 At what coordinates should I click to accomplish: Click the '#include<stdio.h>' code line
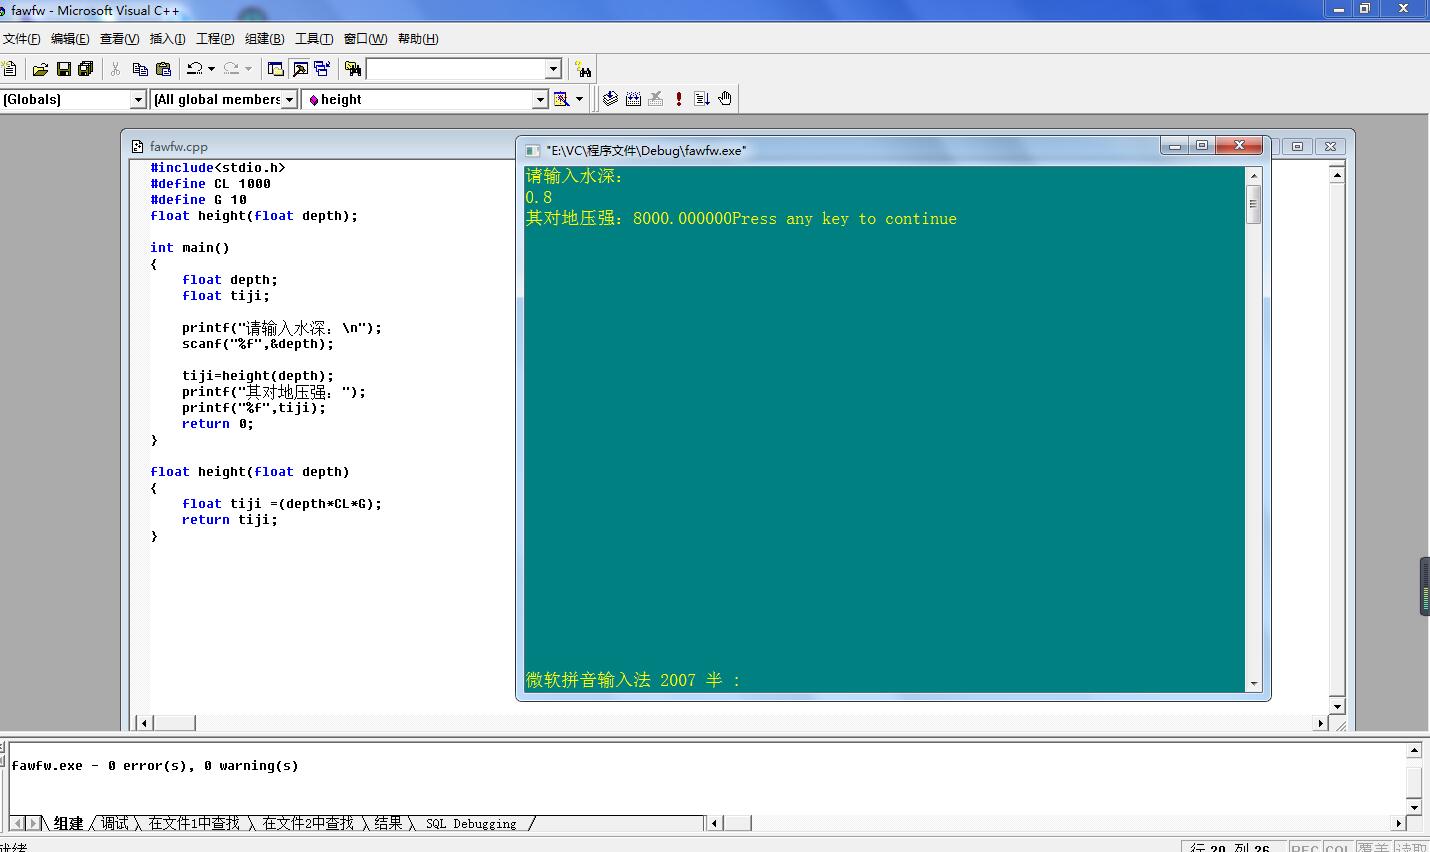coord(218,168)
